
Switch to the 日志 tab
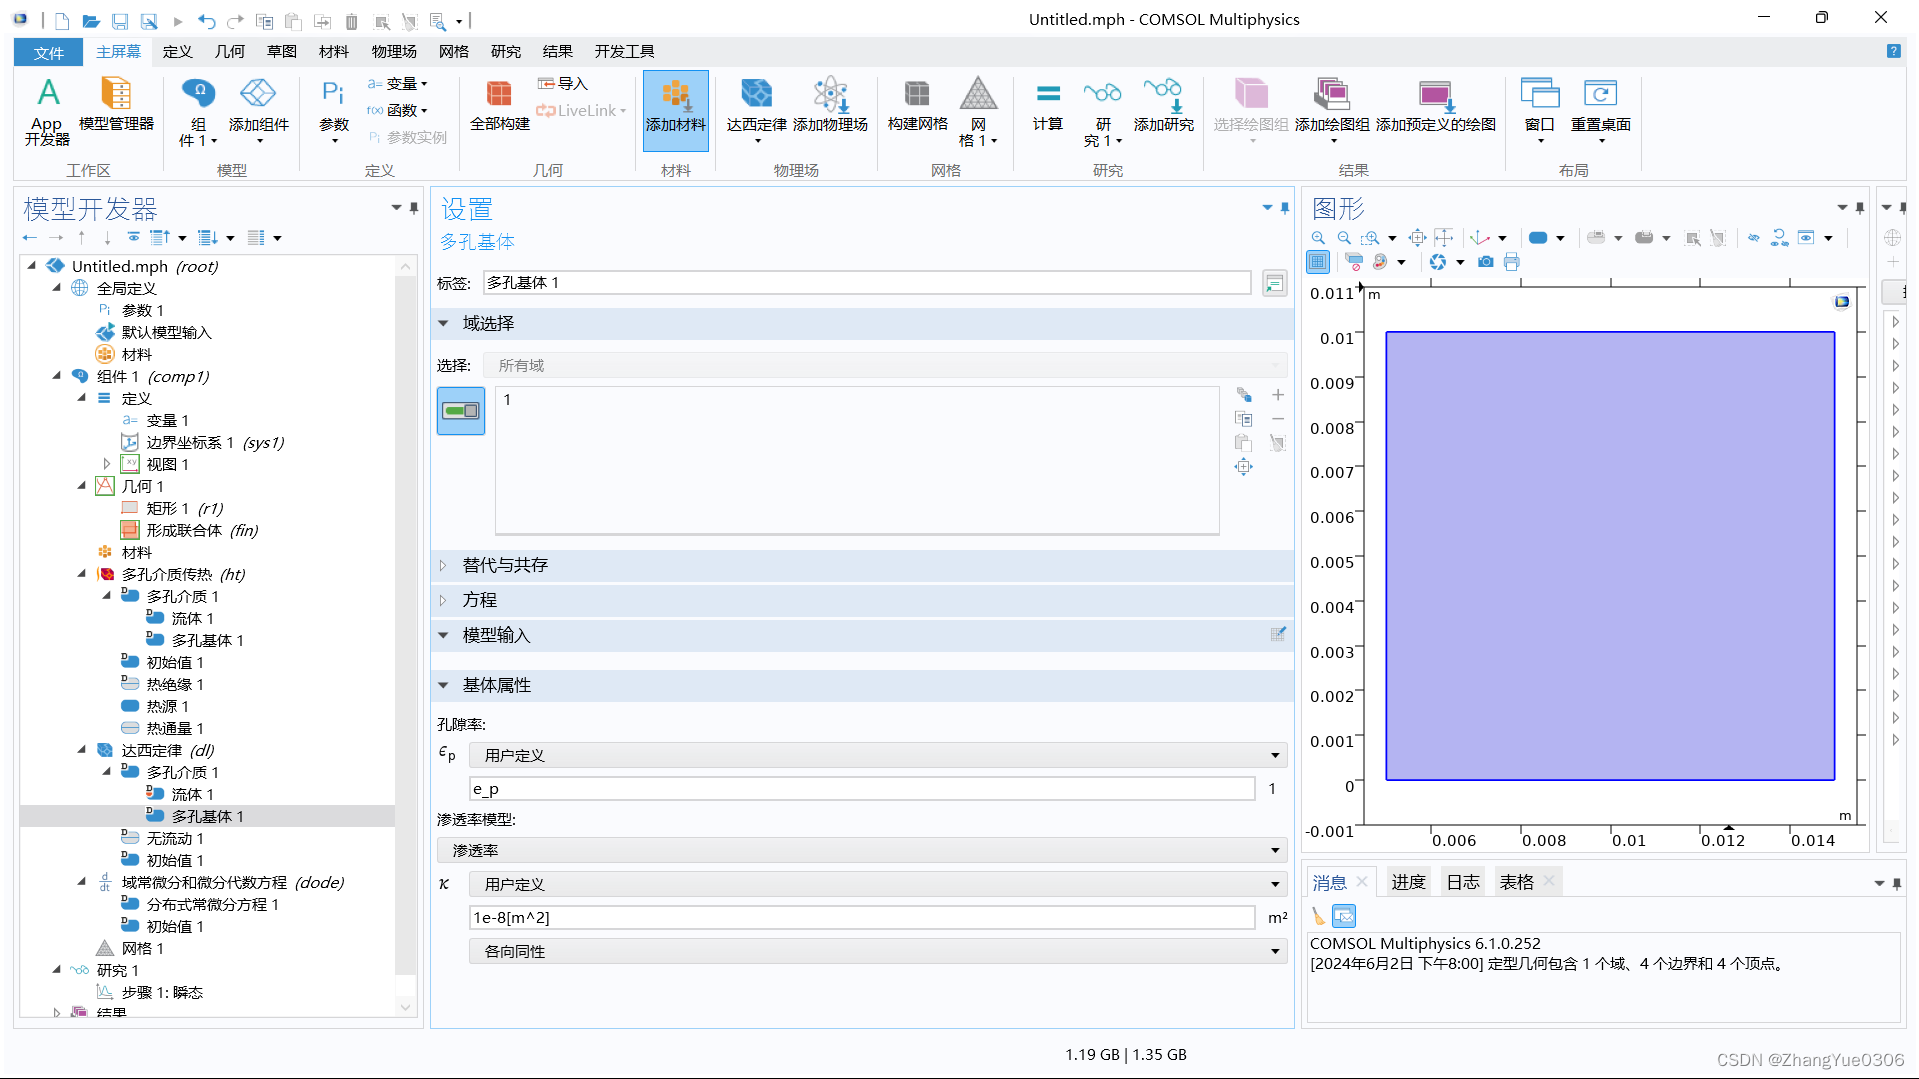tap(1463, 882)
